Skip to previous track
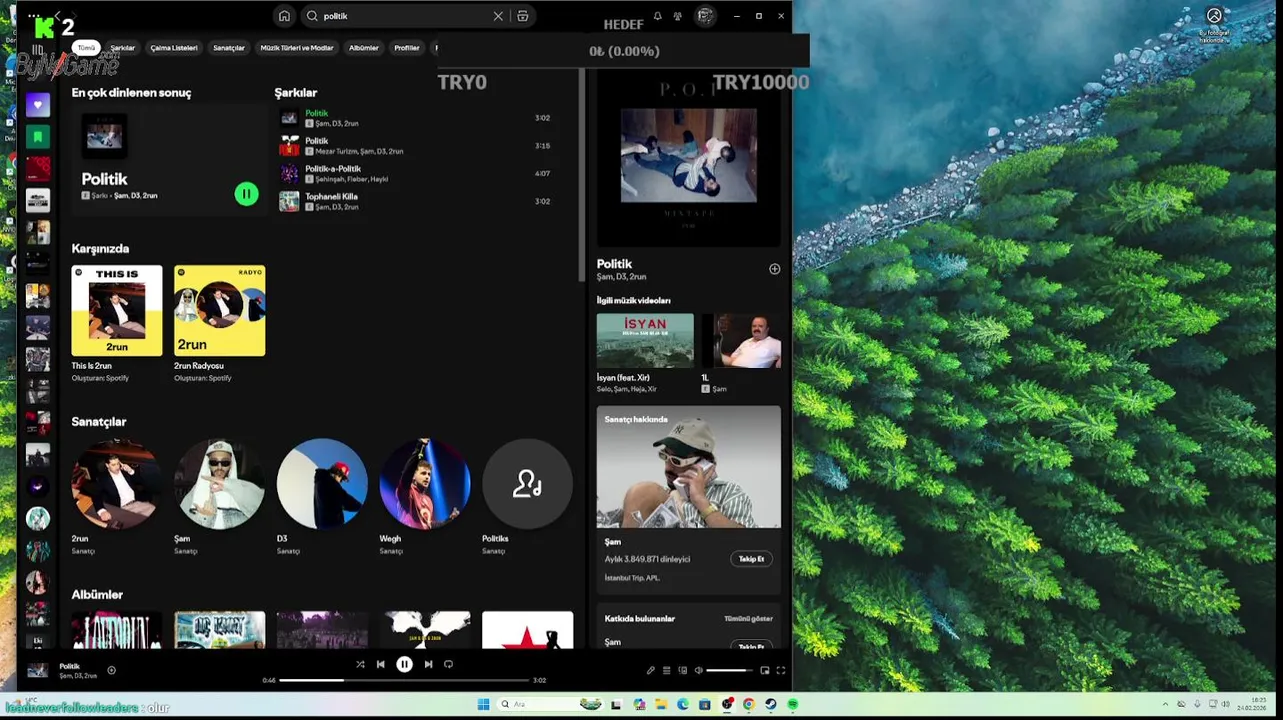Viewport: 1283px width, 720px height. click(380, 664)
